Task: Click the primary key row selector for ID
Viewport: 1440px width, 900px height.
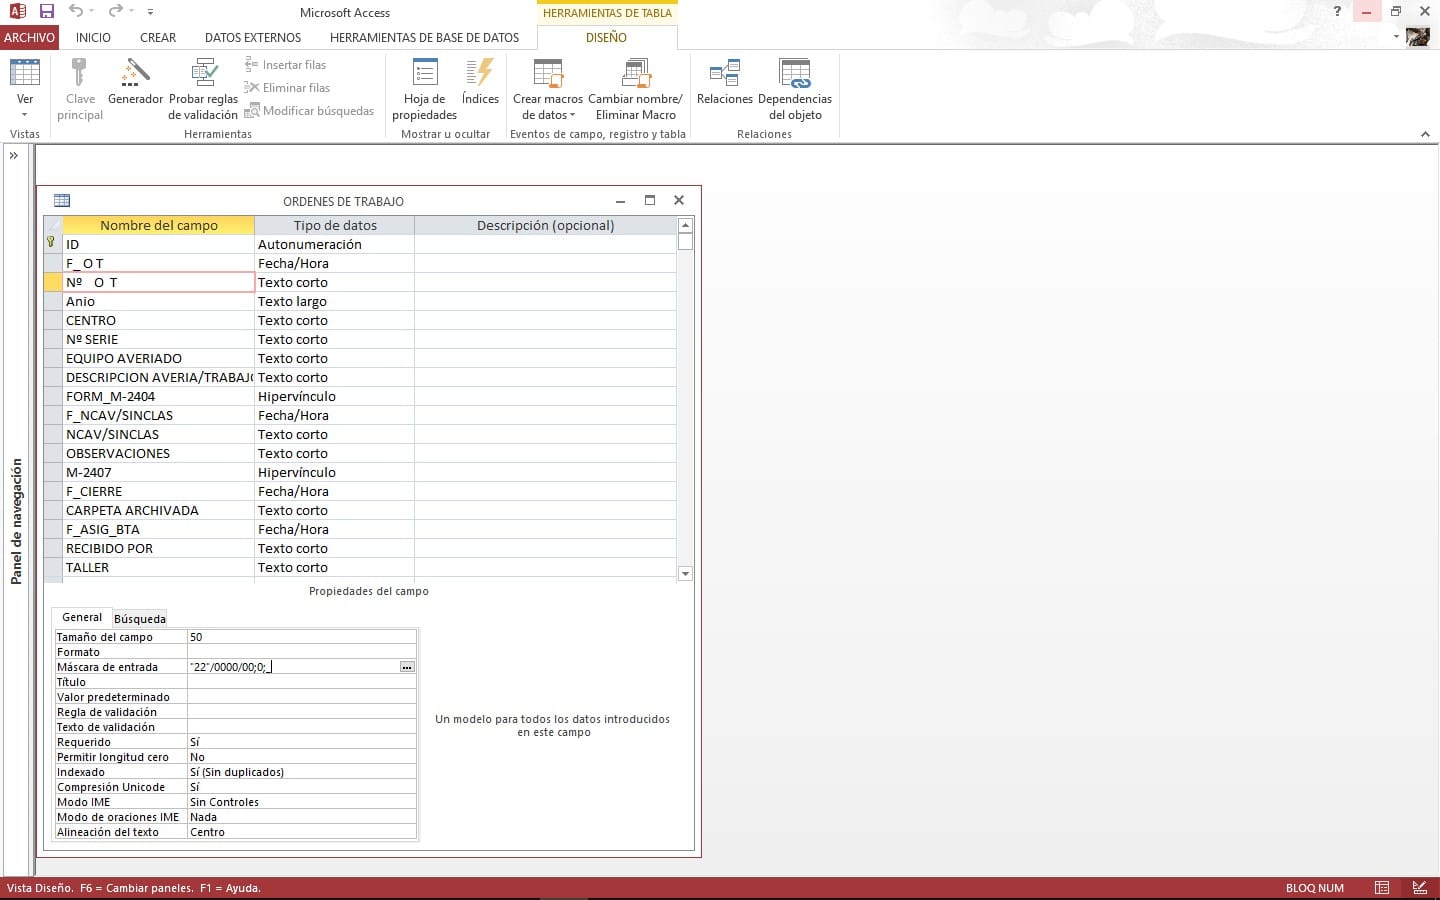Action: [52, 244]
